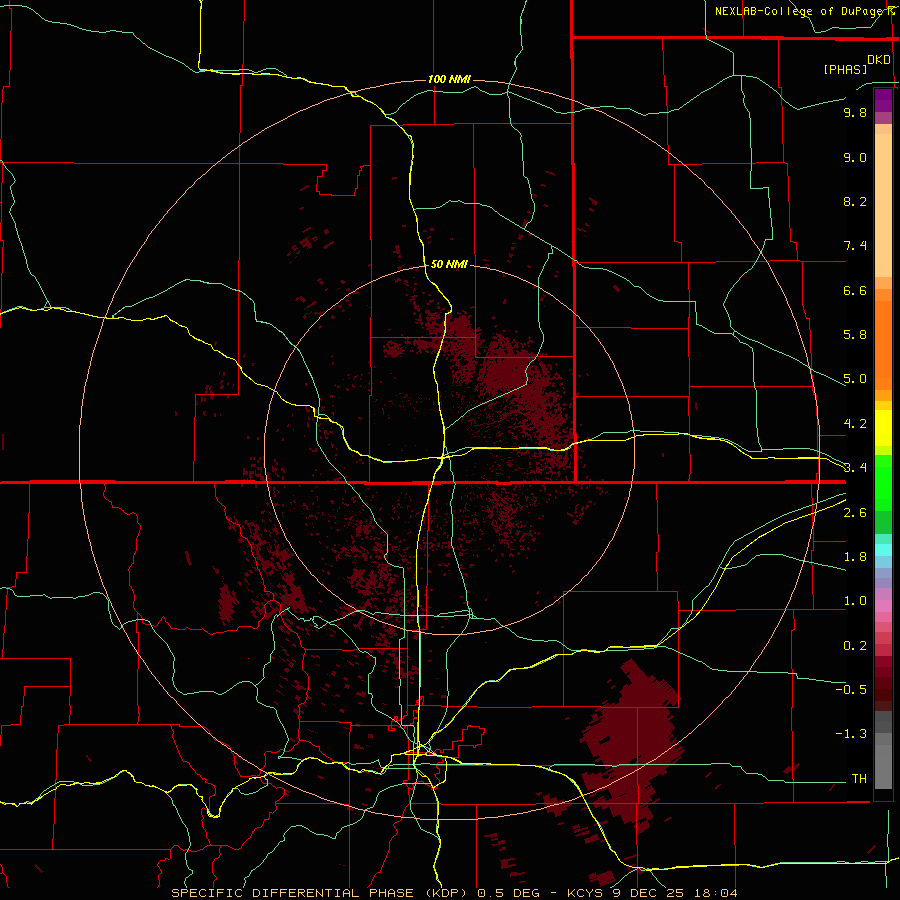Screen dimensions: 900x900
Task: Click the 9.8 color scale value
Action: (855, 112)
